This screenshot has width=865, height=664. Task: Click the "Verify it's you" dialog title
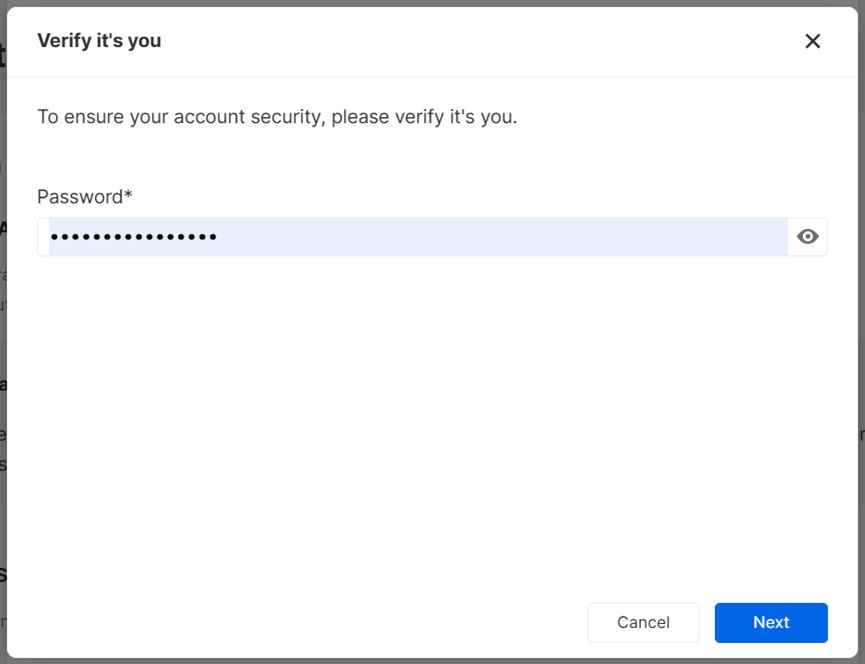[x=99, y=41]
